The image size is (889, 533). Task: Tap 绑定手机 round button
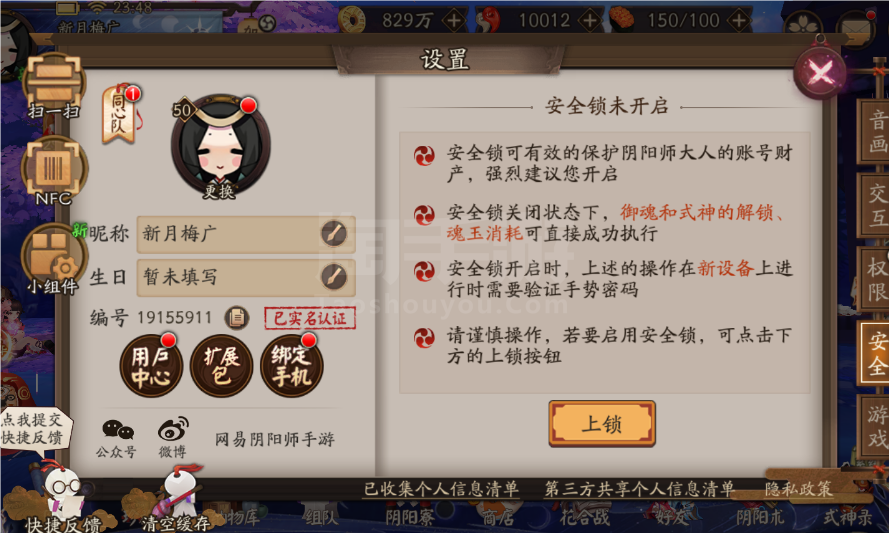pyautogui.click(x=291, y=366)
